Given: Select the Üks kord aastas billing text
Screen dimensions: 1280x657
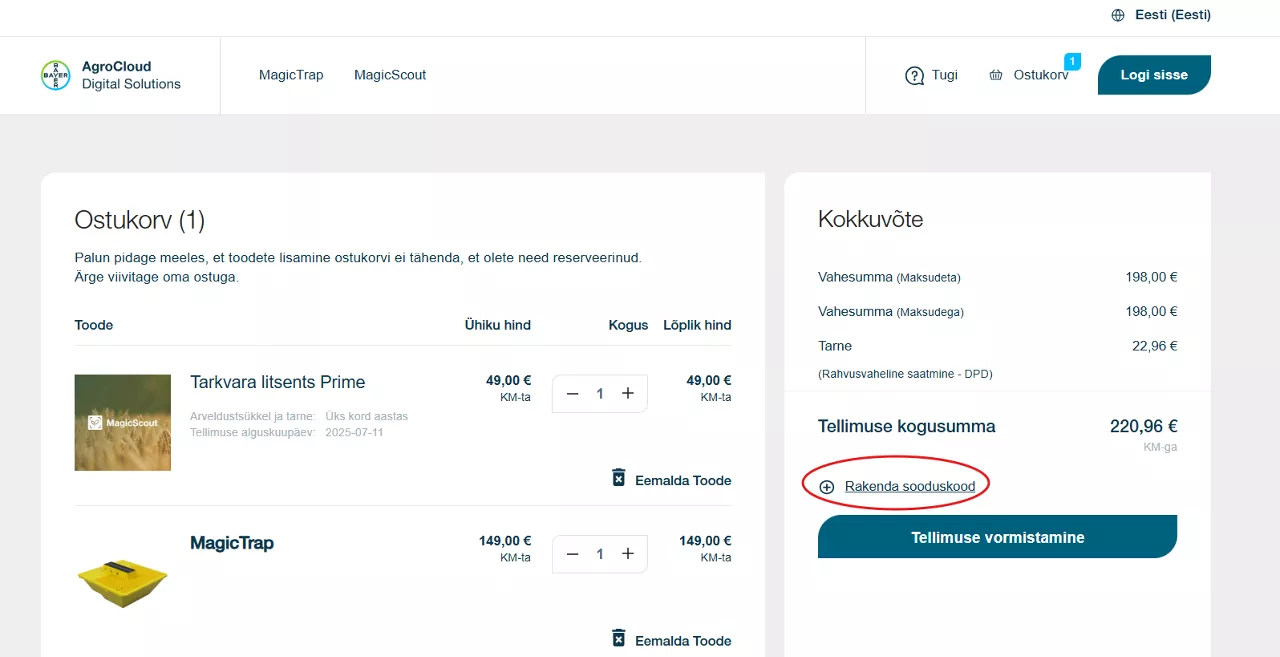Looking at the screenshot, I should click(366, 416).
